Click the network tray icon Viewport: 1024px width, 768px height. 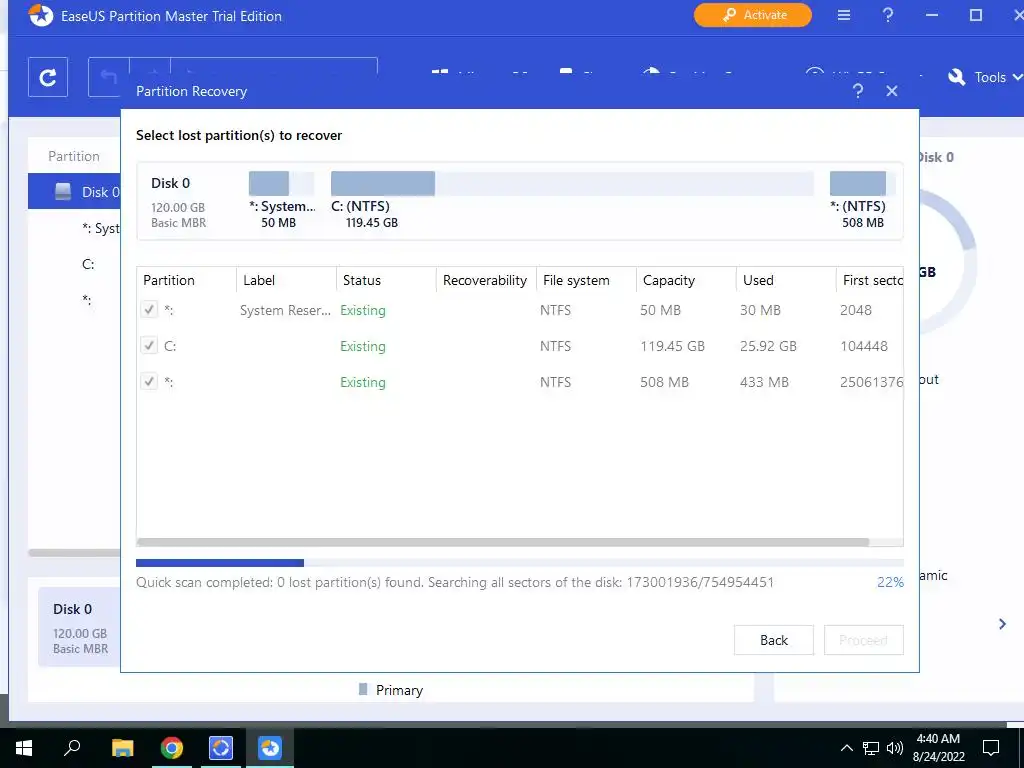point(871,748)
